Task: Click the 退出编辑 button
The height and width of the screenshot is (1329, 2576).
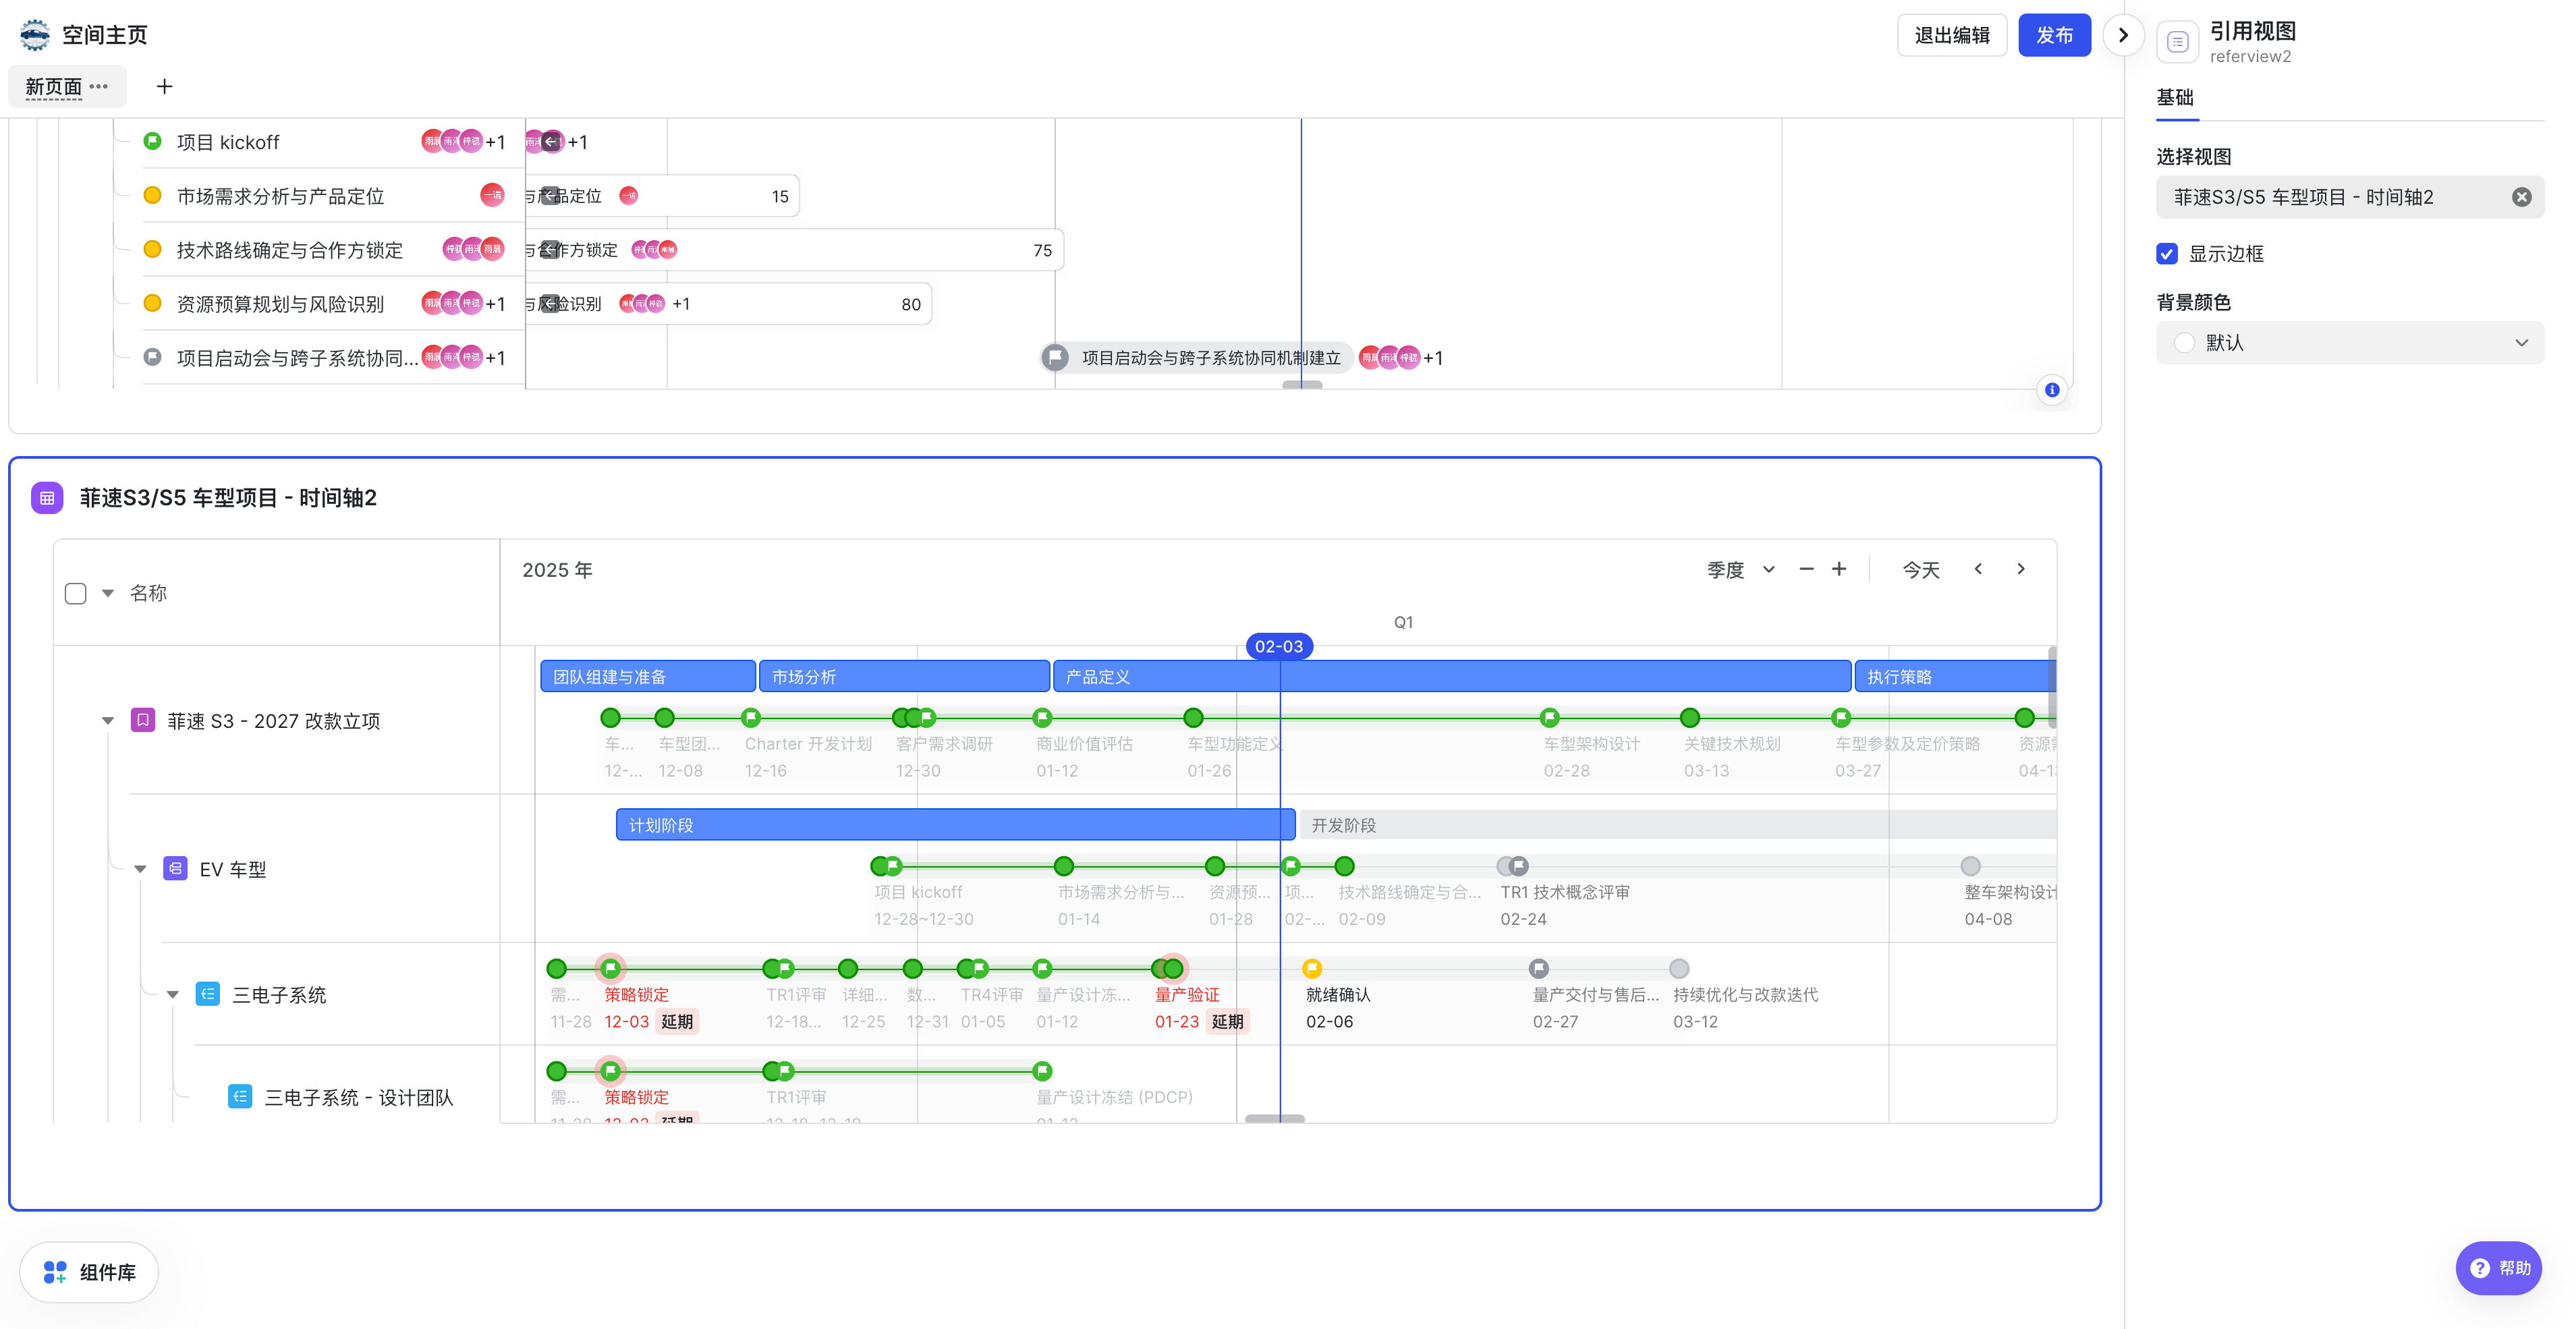Action: [x=1951, y=35]
